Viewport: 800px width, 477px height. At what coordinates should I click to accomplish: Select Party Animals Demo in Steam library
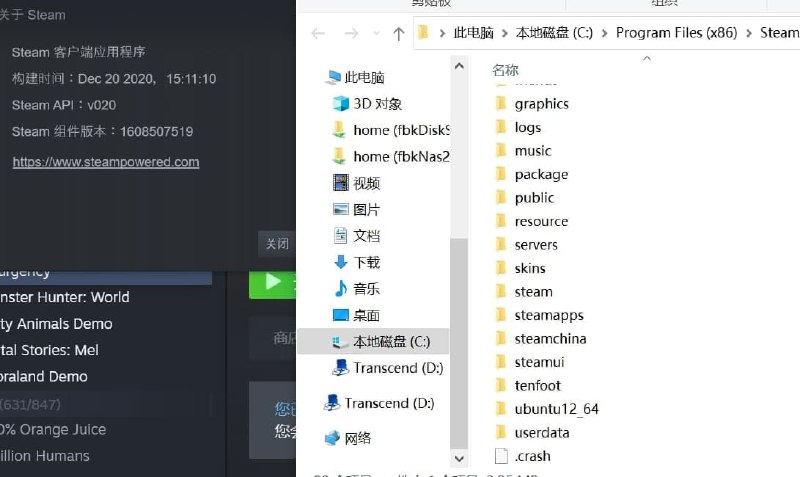point(56,324)
